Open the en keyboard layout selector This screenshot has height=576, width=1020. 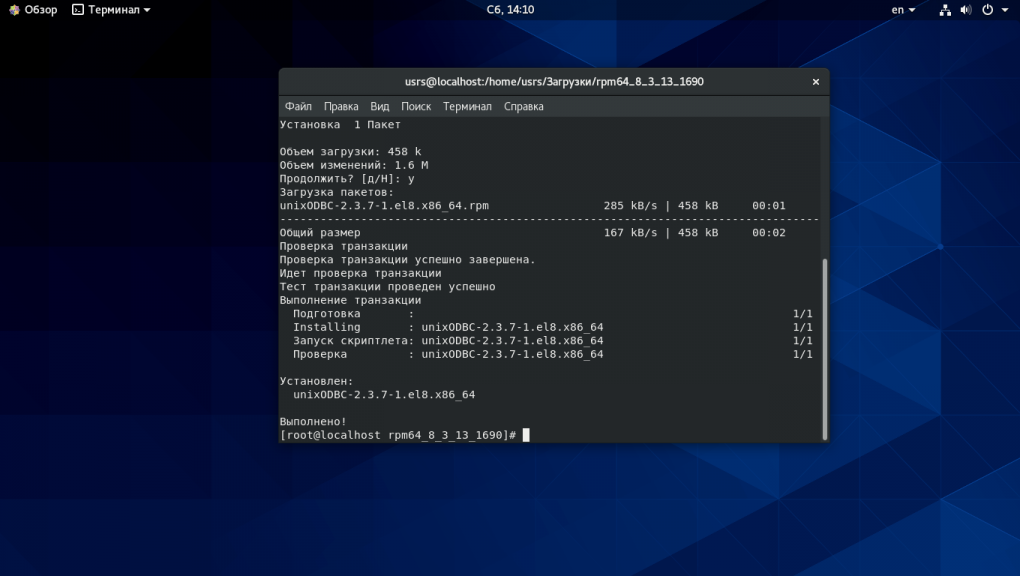902,10
